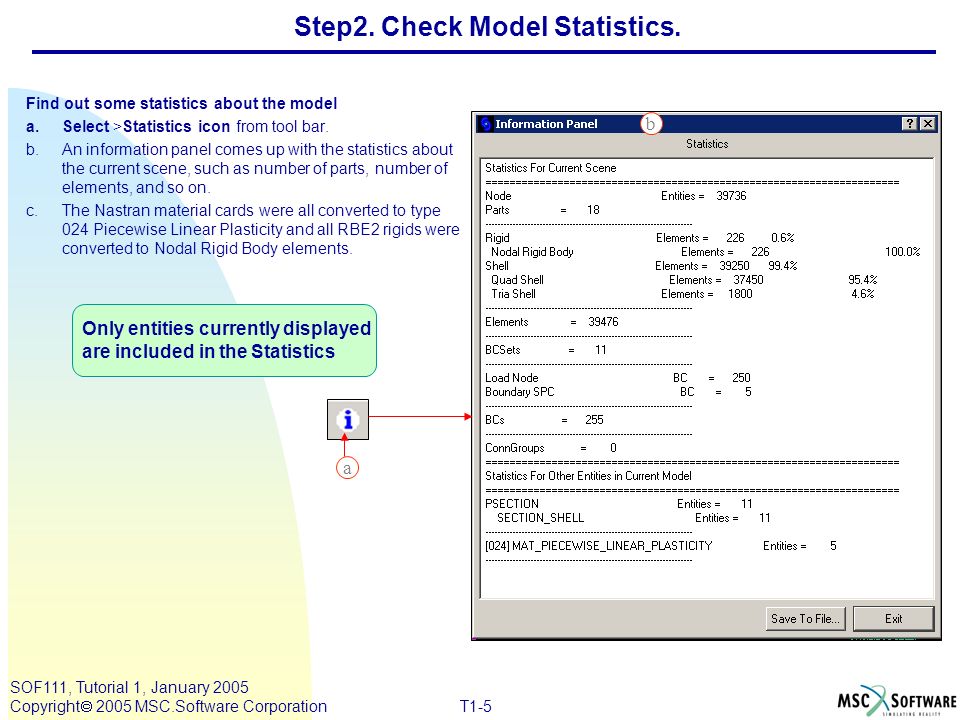Click the Shell Elements 39250 row
Screen dimensions: 960x720
tap(641, 266)
